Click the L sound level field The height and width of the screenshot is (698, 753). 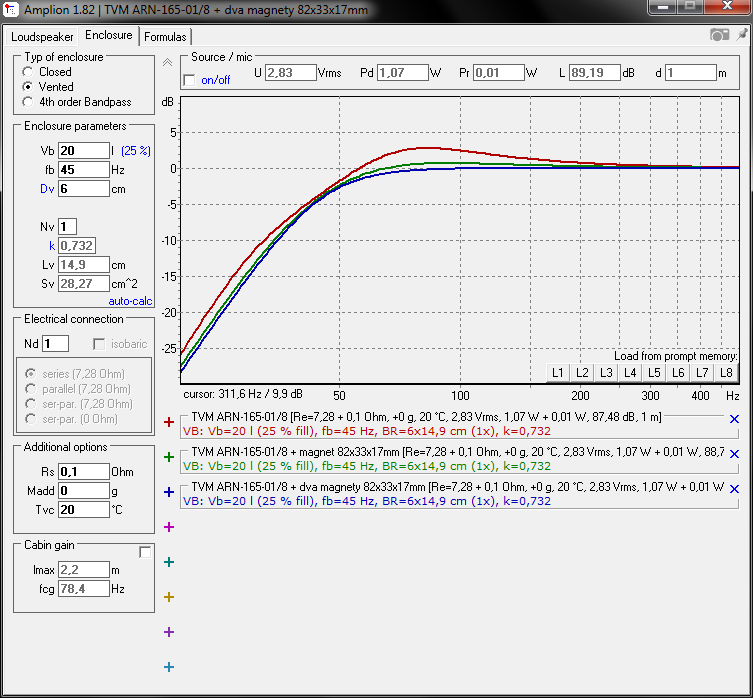pyautogui.click(x=595, y=73)
